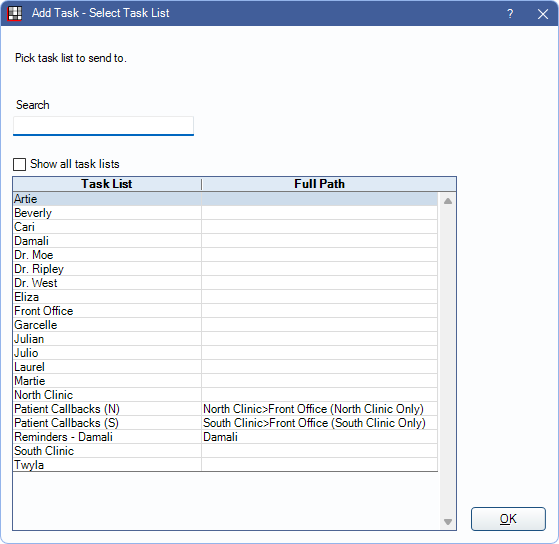This screenshot has width=559, height=544.
Task: Open the help question mark button
Action: [510, 14]
